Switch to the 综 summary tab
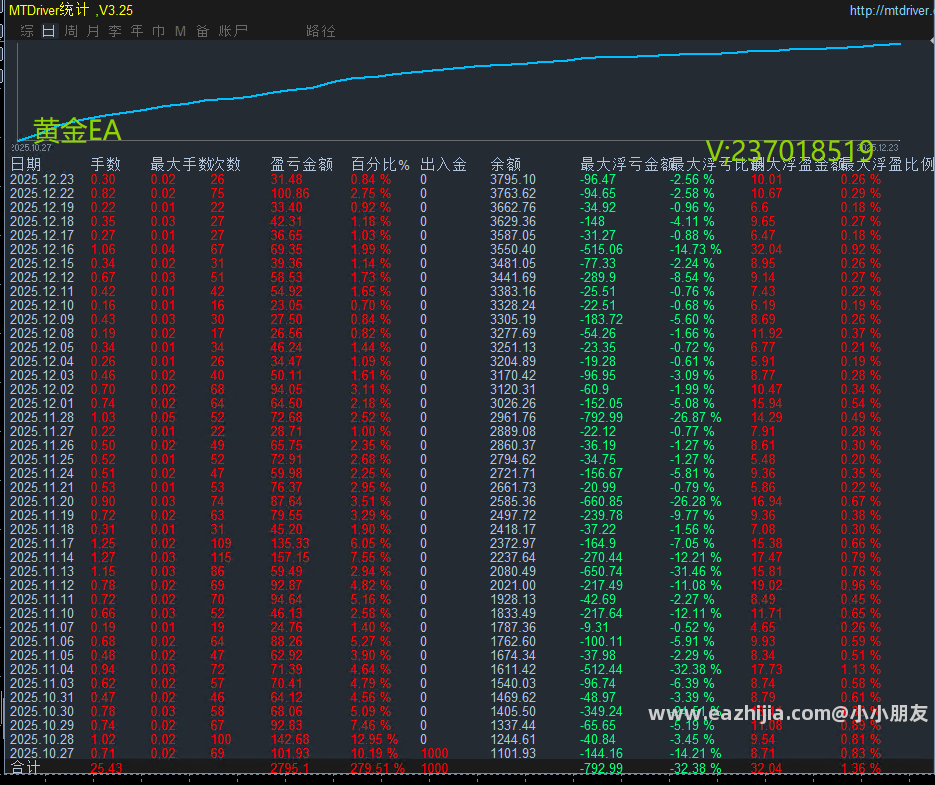935x785 pixels. pyautogui.click(x=27, y=31)
